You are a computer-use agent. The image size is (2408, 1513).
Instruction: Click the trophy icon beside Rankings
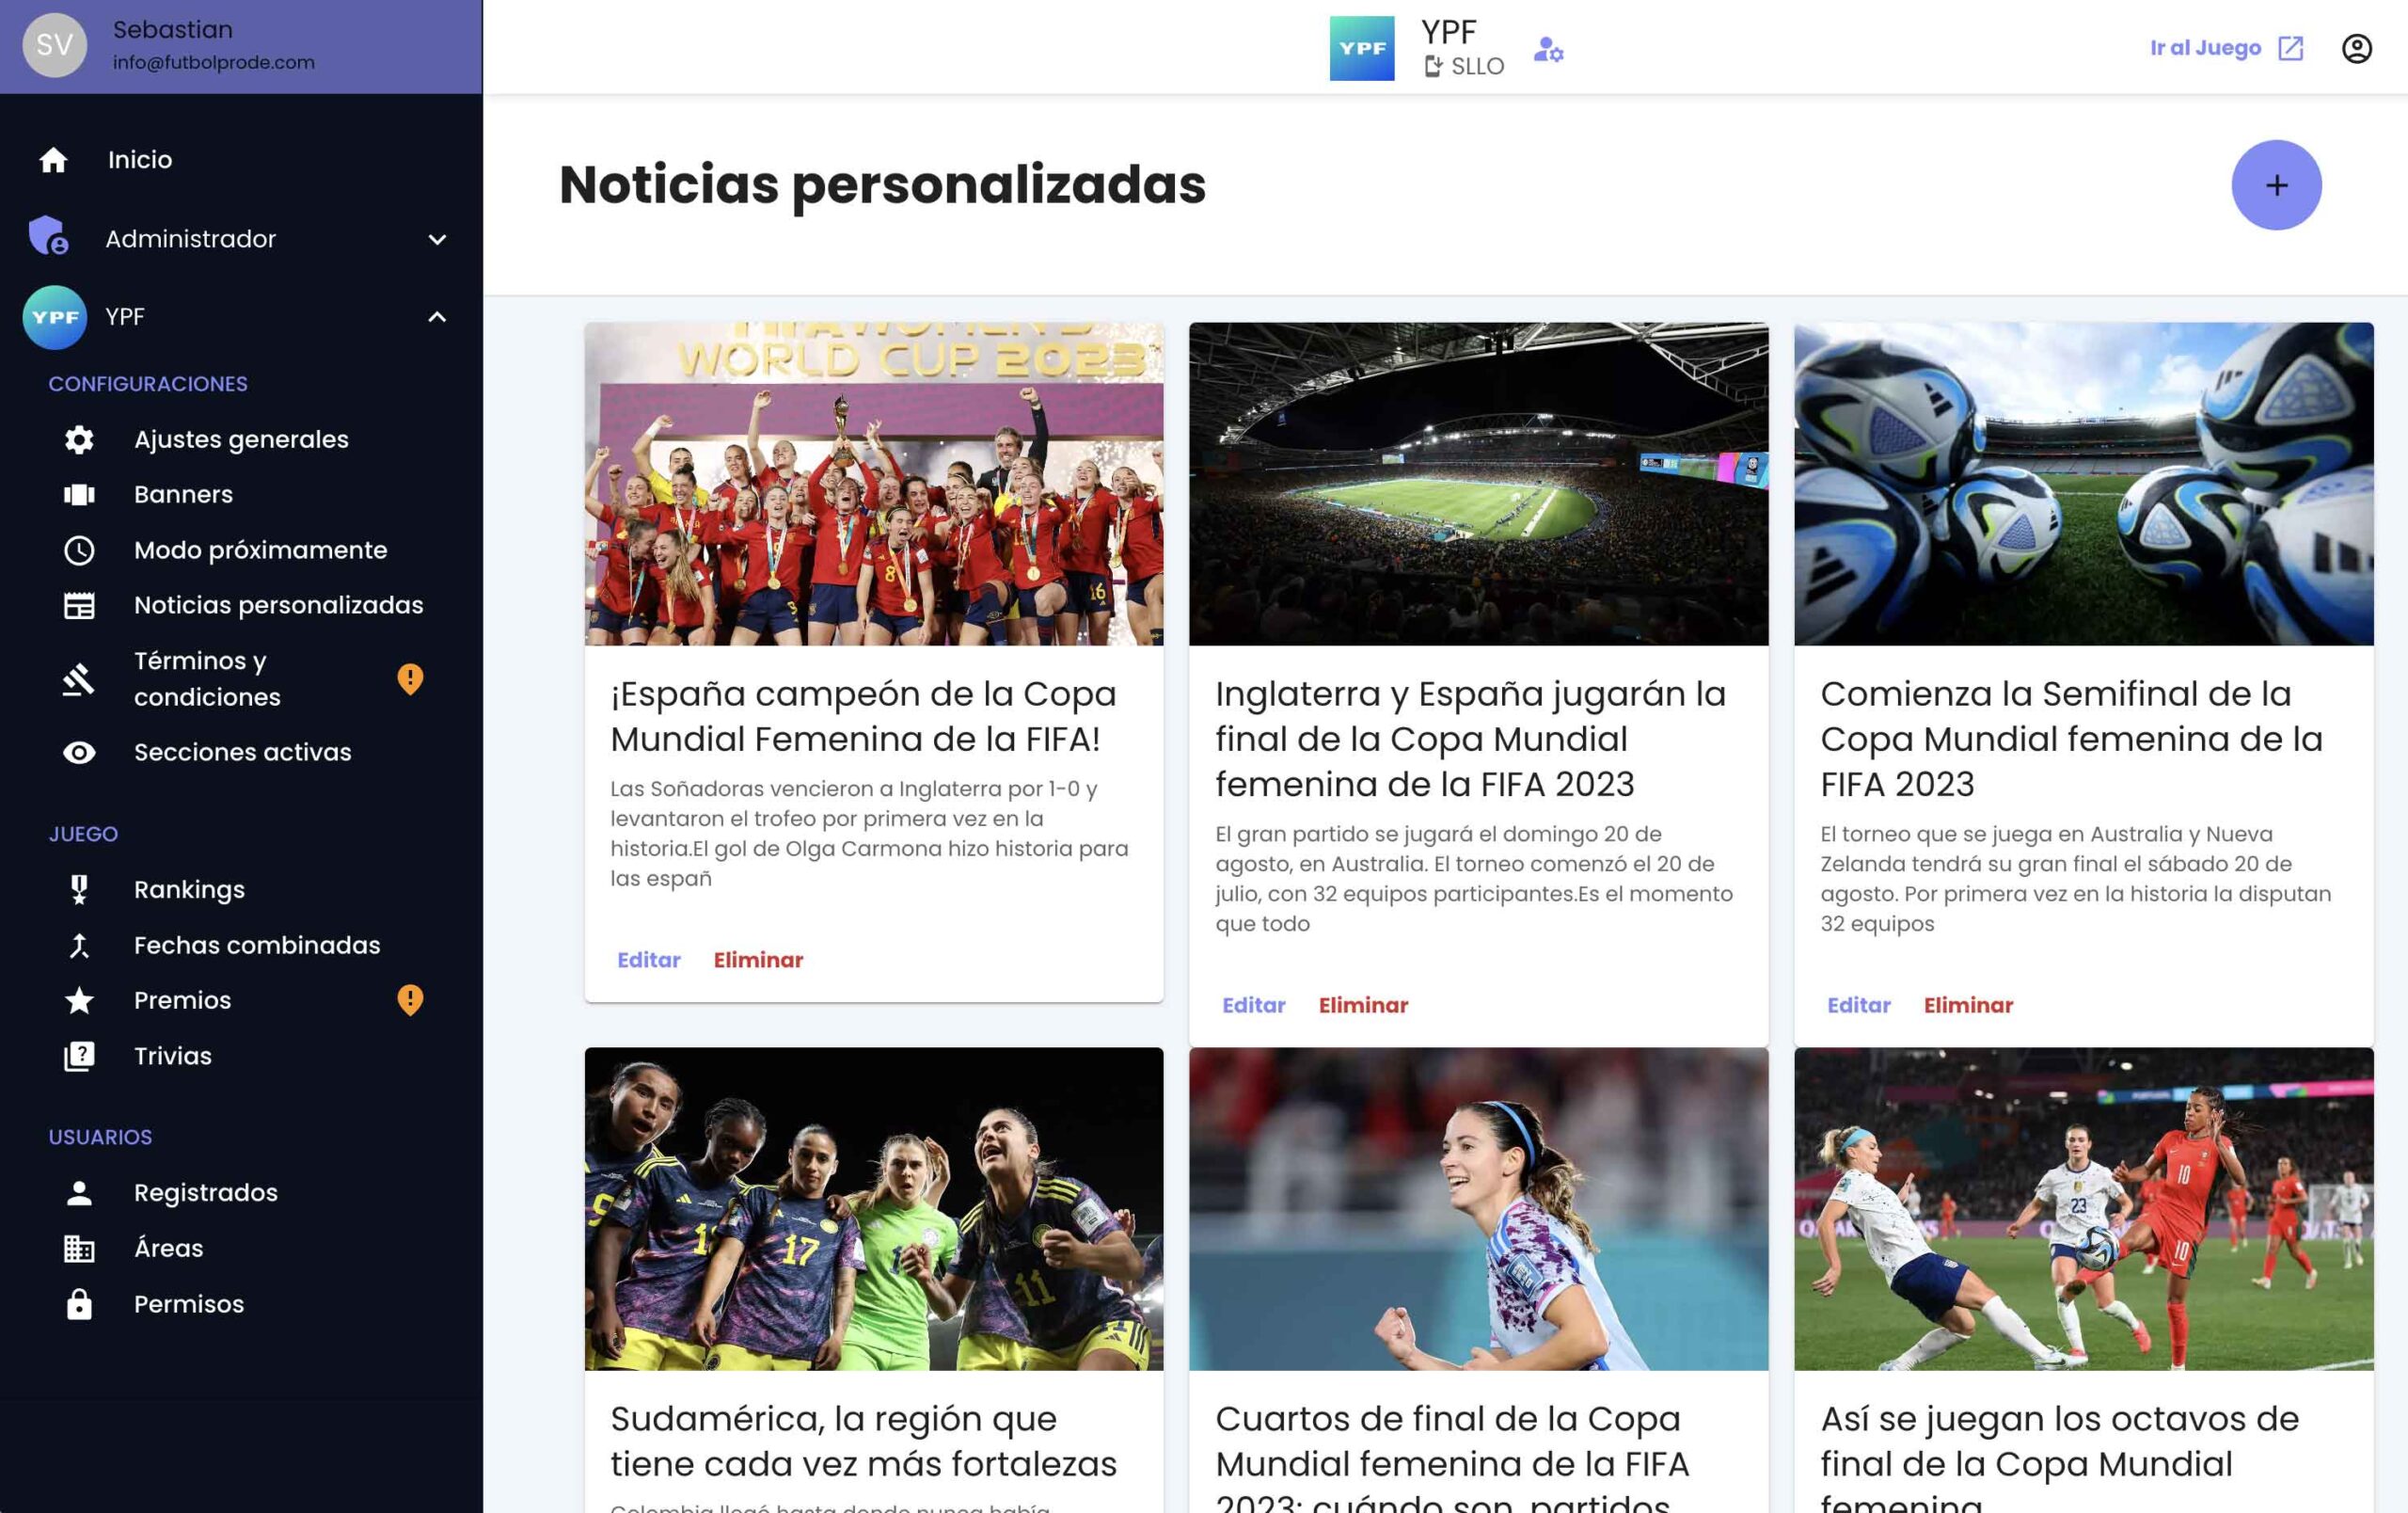click(79, 889)
